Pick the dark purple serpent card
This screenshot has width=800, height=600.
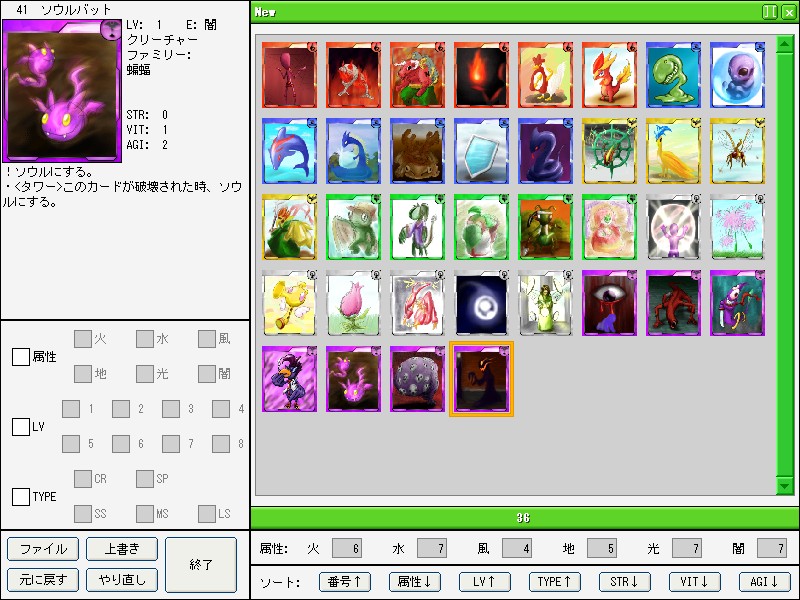click(x=545, y=151)
